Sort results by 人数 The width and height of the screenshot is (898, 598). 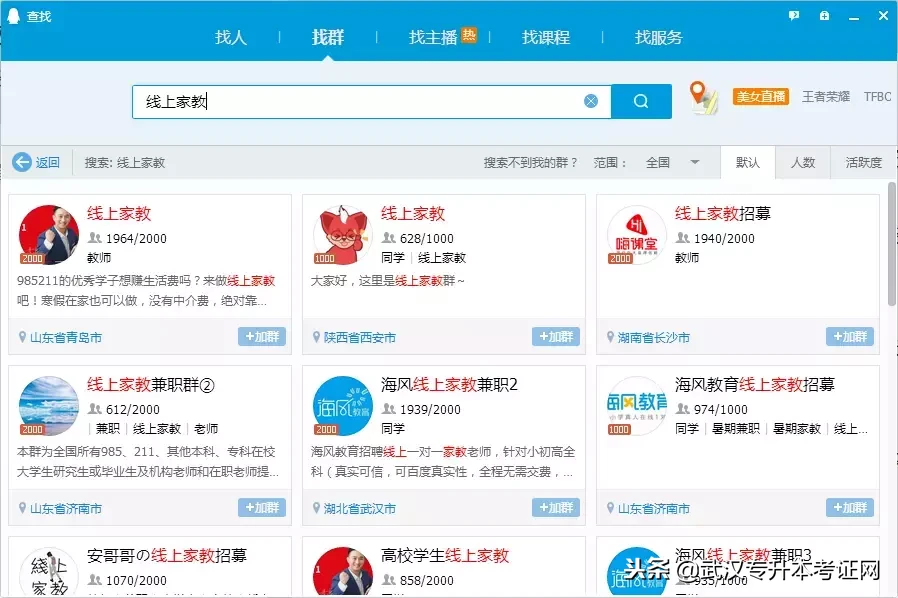coord(802,163)
